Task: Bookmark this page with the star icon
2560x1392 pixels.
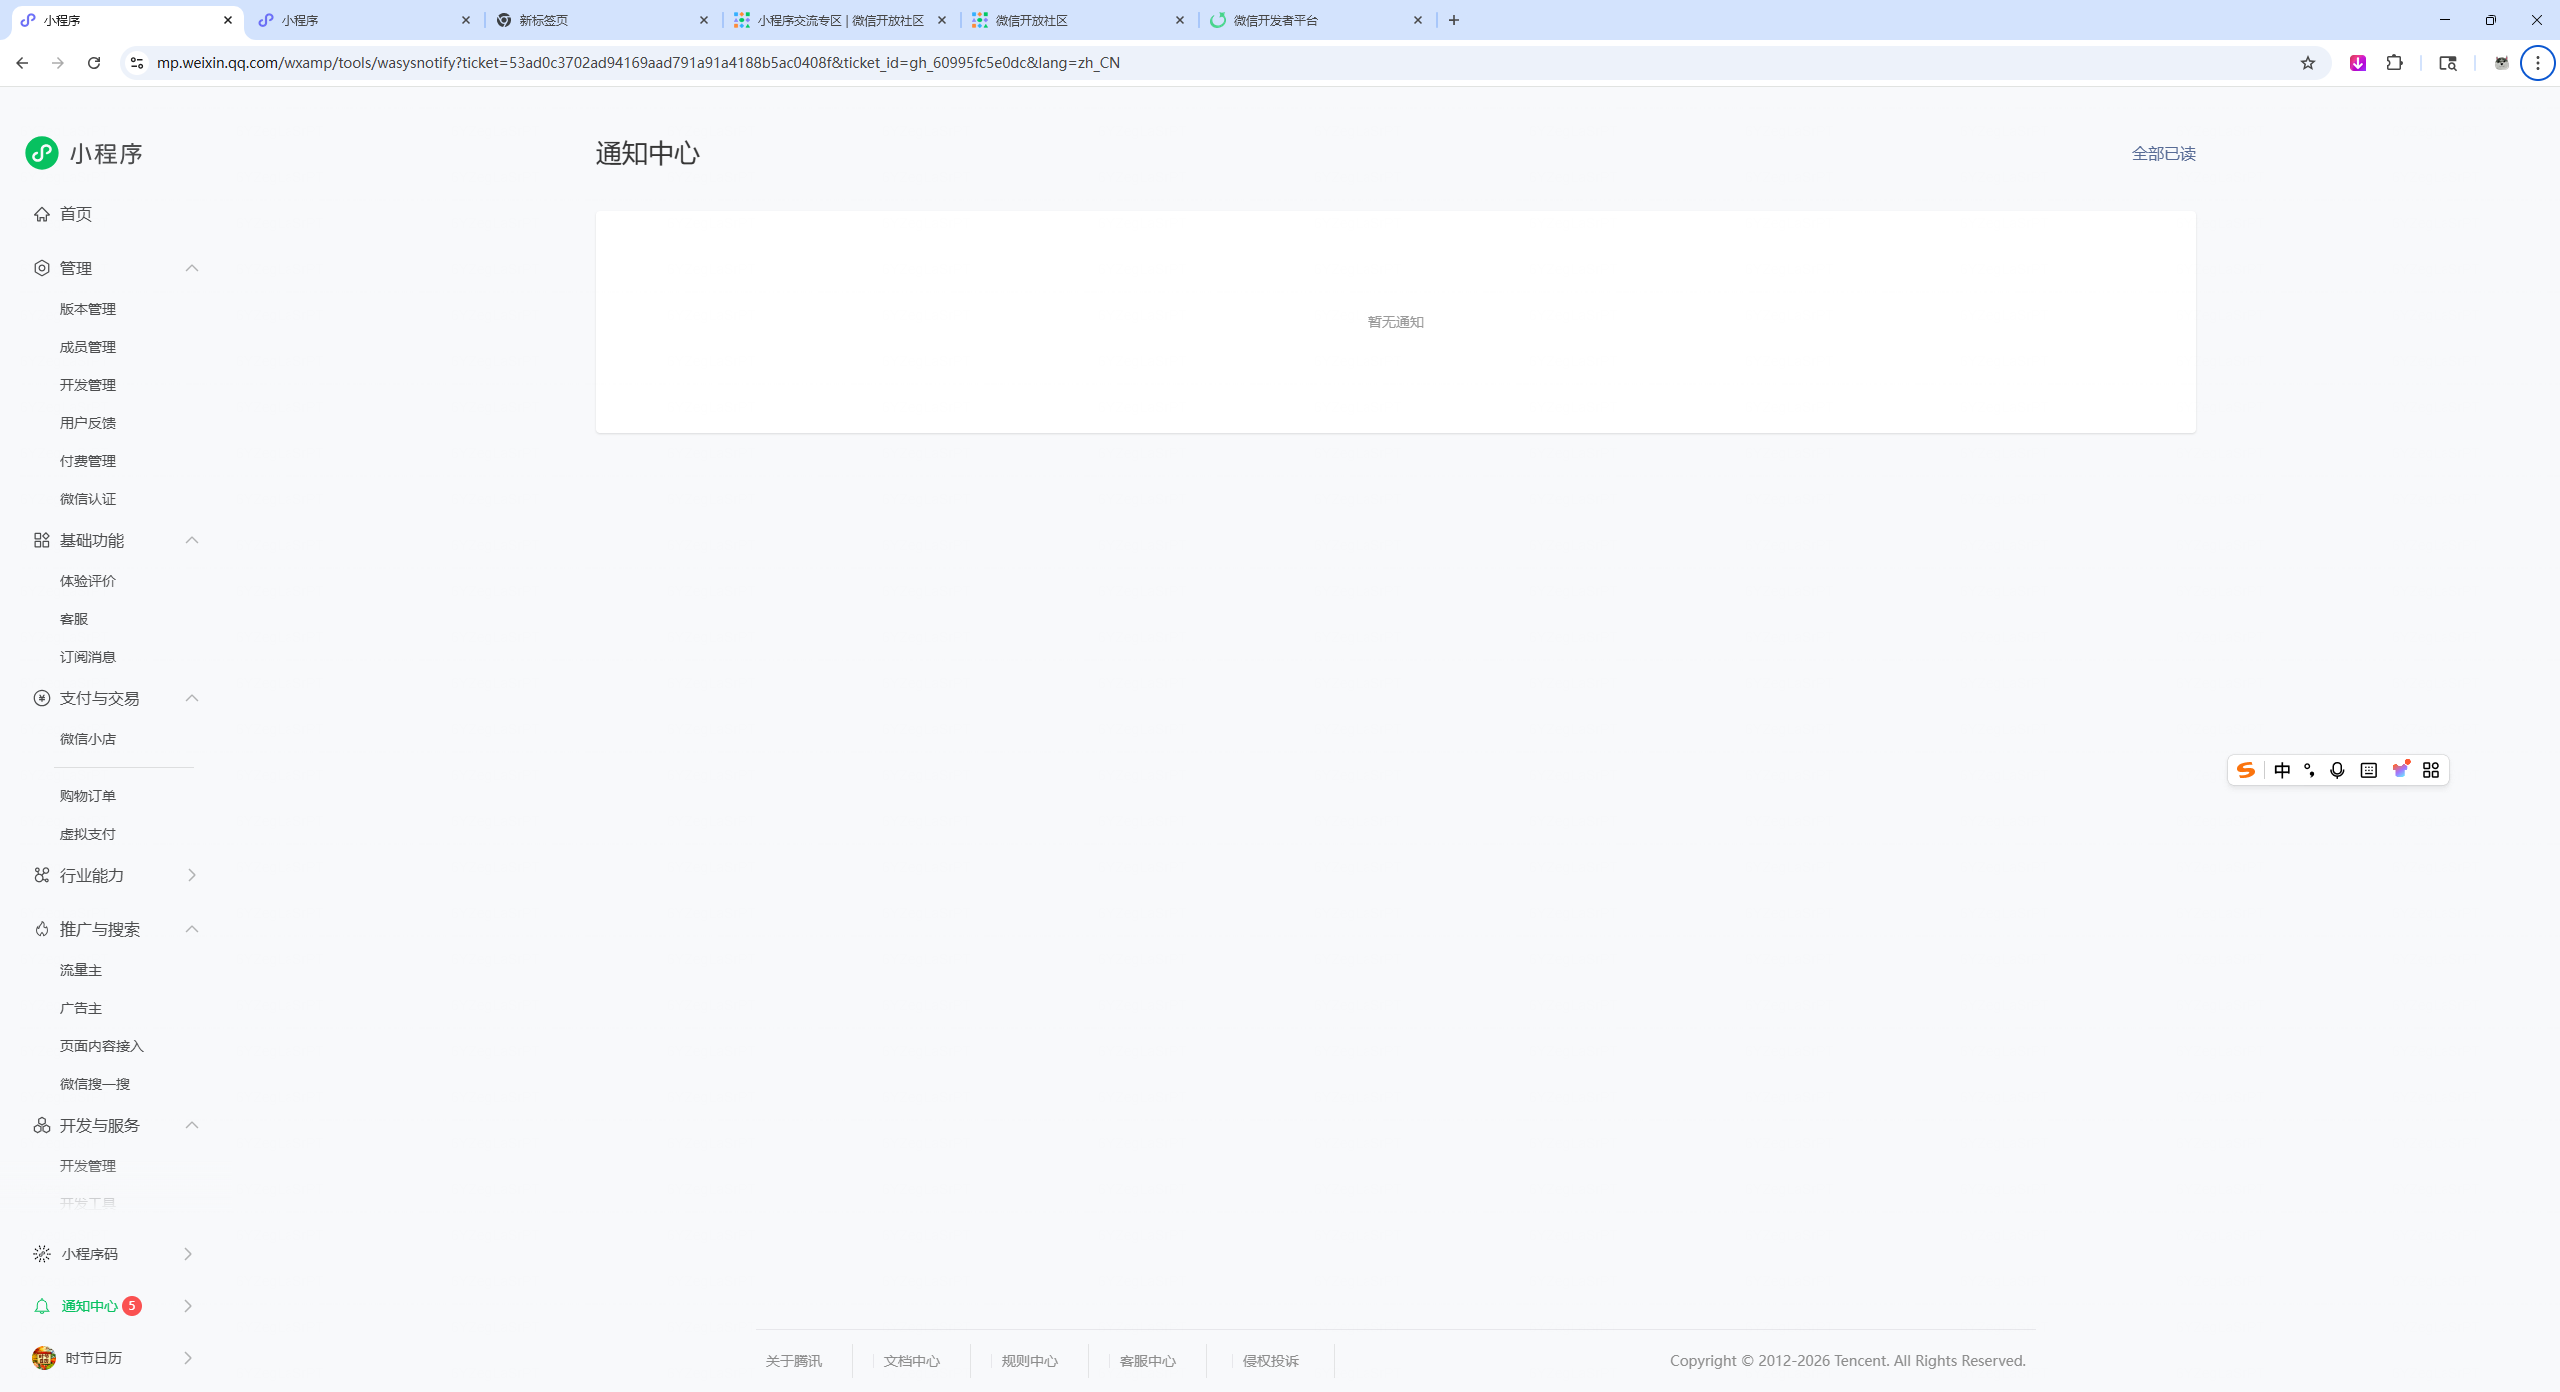Action: coord(2308,63)
